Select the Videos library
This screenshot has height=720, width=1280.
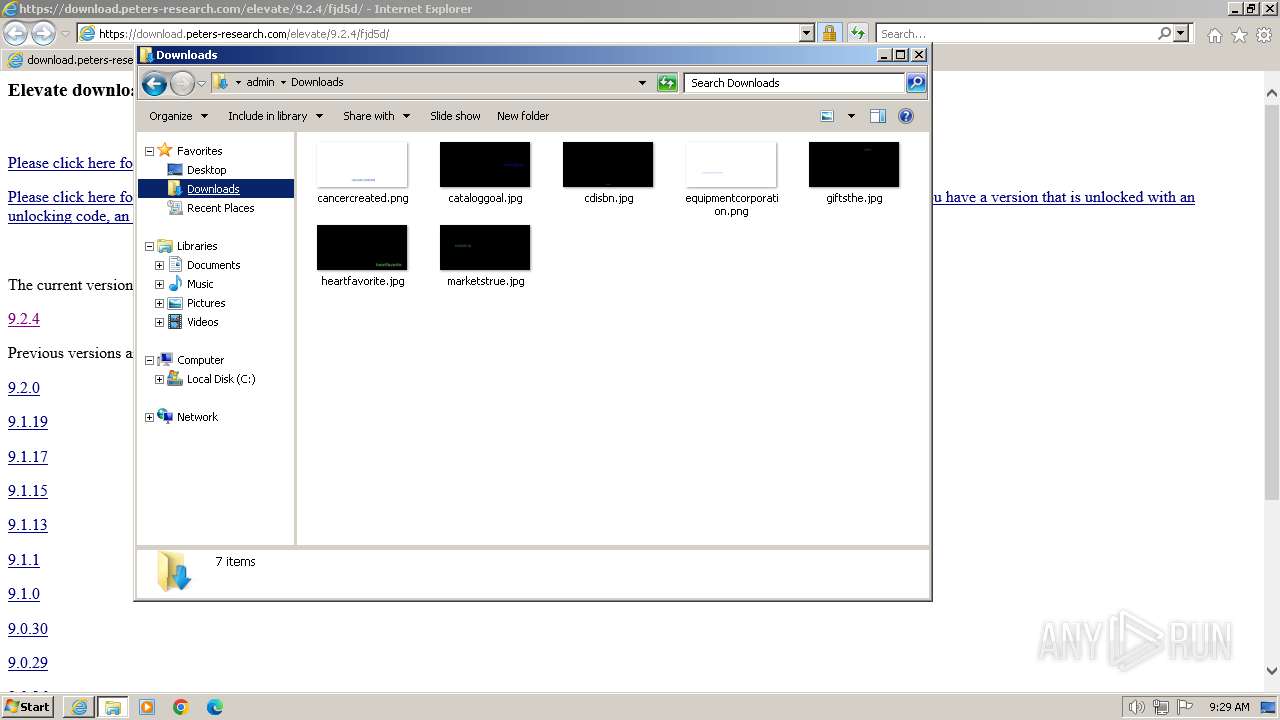(x=202, y=322)
